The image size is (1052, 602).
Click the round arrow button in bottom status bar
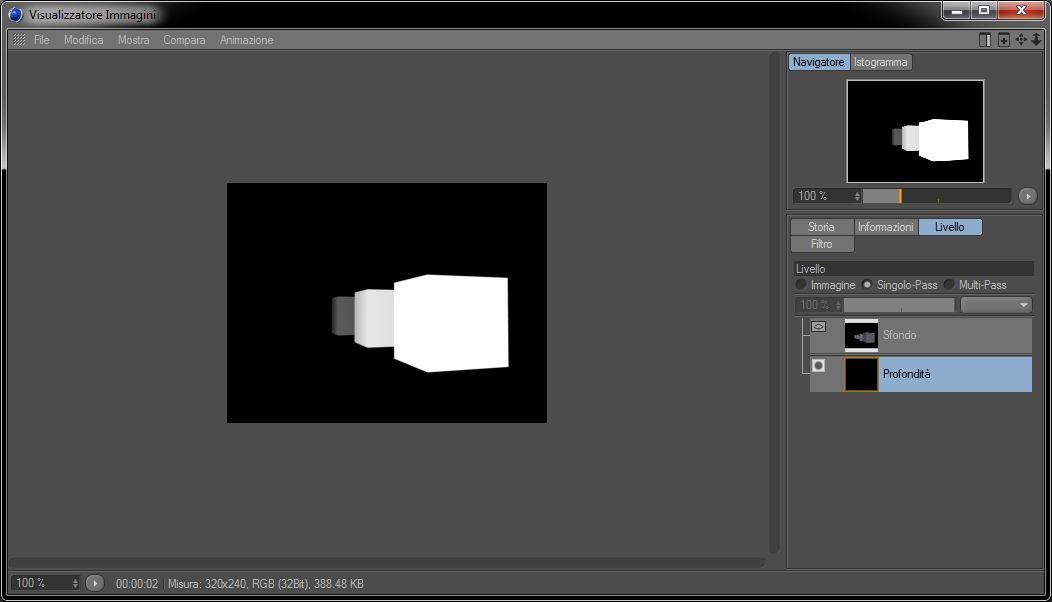point(95,583)
